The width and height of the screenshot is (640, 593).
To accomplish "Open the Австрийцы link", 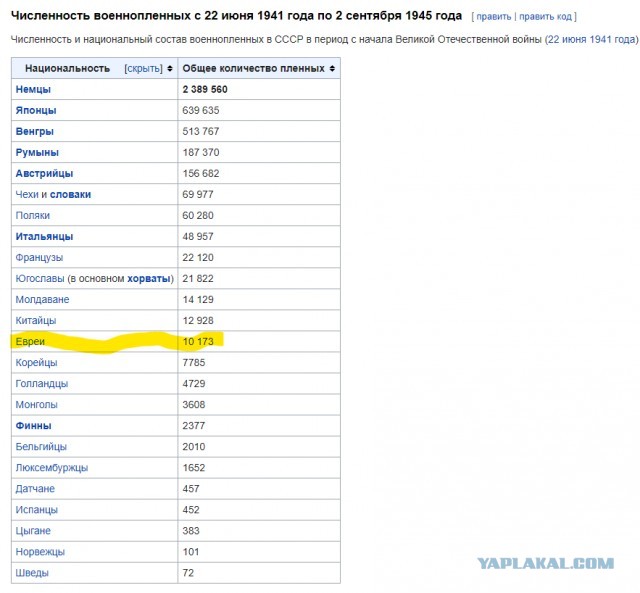I will [44, 173].
